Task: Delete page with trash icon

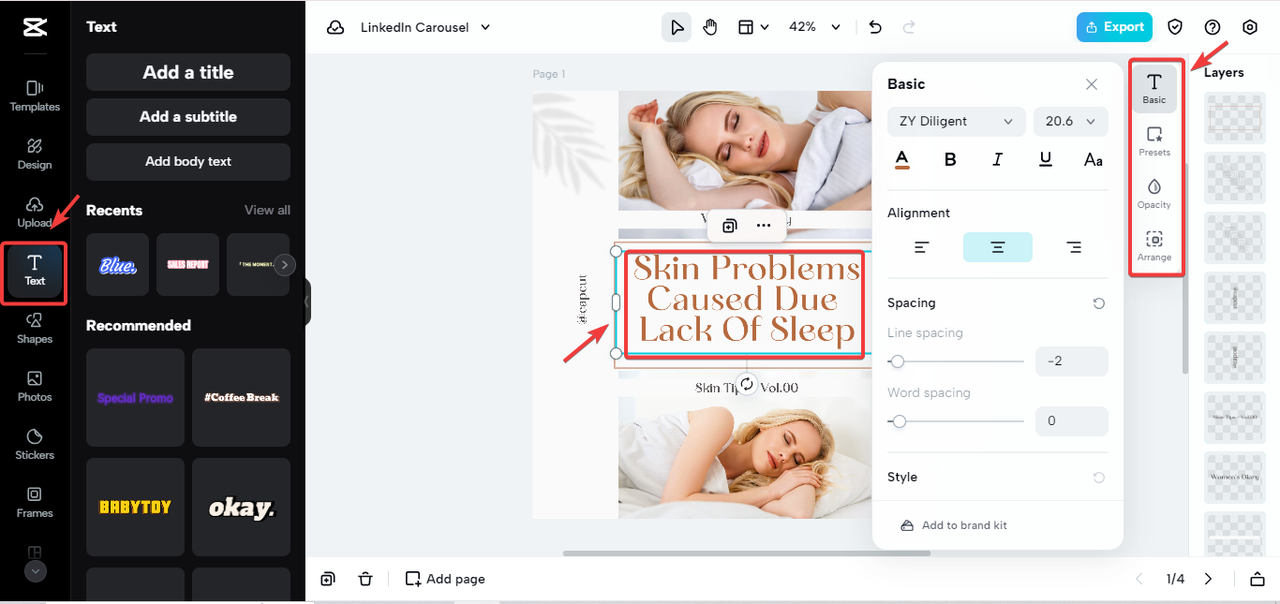Action: (366, 579)
